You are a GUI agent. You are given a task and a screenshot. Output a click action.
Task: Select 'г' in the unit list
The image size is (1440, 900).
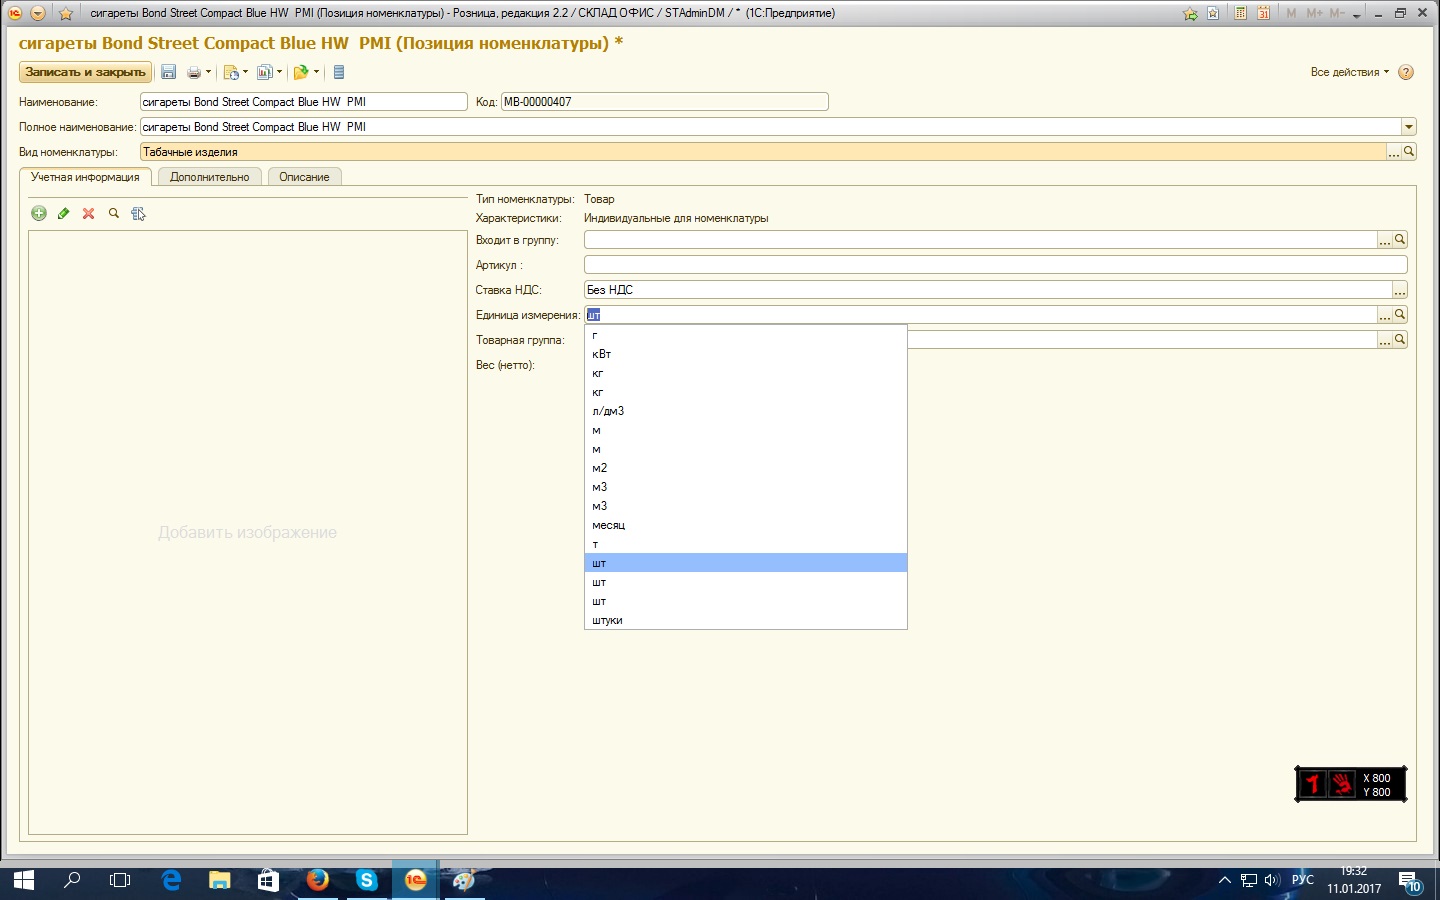coord(745,335)
